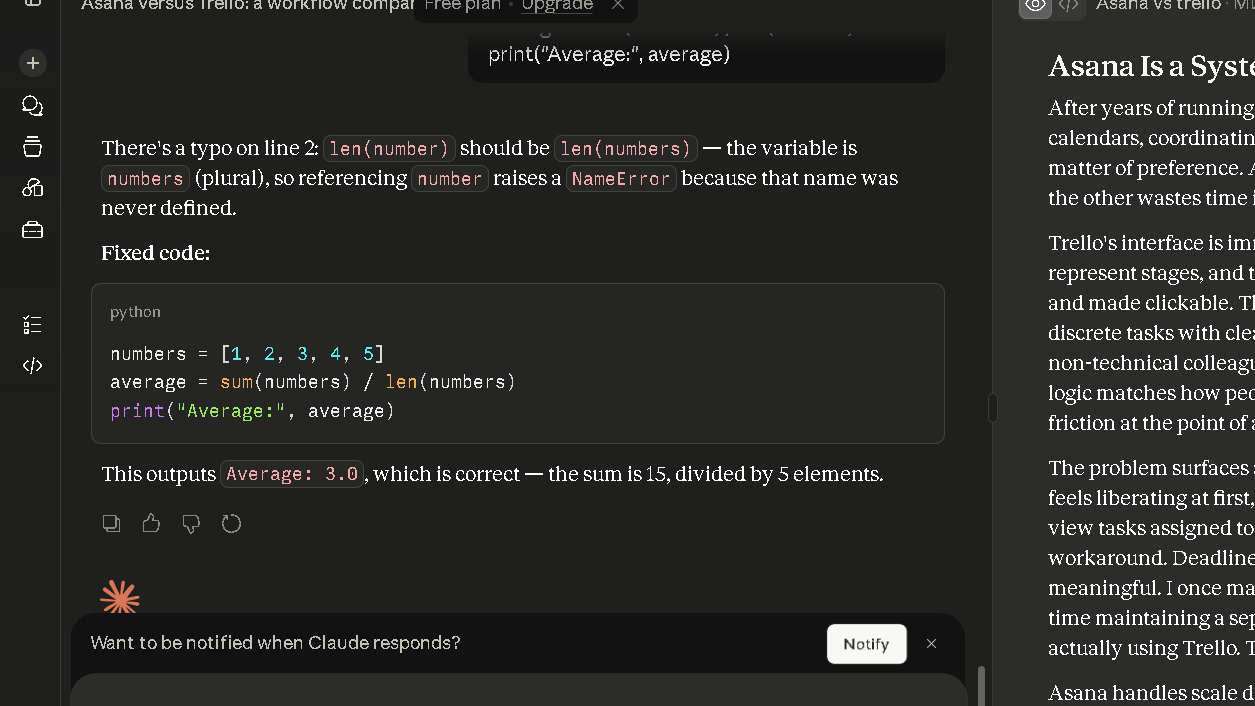Click the panel divider handle beside artifact
The height and width of the screenshot is (706, 1255).
pyautogui.click(x=993, y=408)
